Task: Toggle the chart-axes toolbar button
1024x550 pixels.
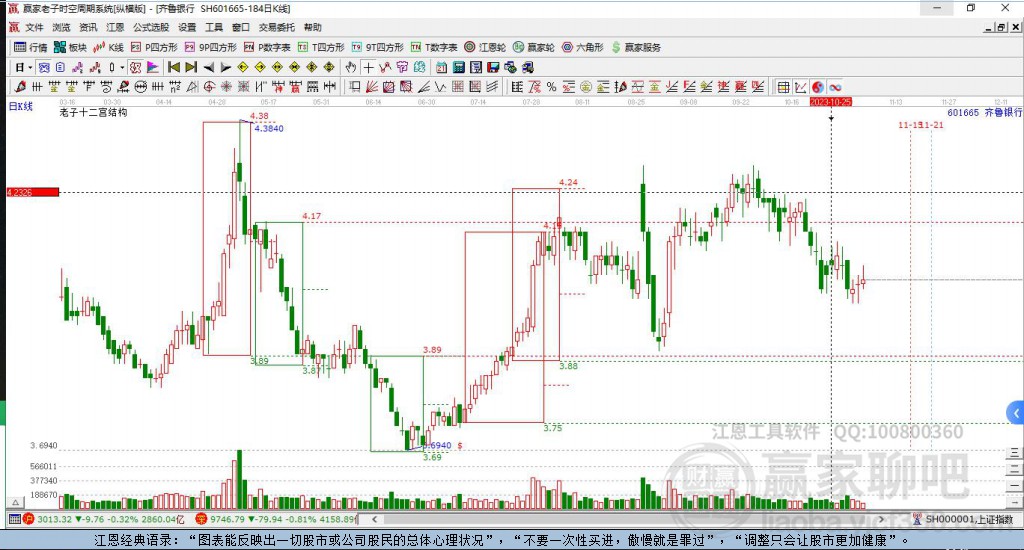Action: (801, 87)
